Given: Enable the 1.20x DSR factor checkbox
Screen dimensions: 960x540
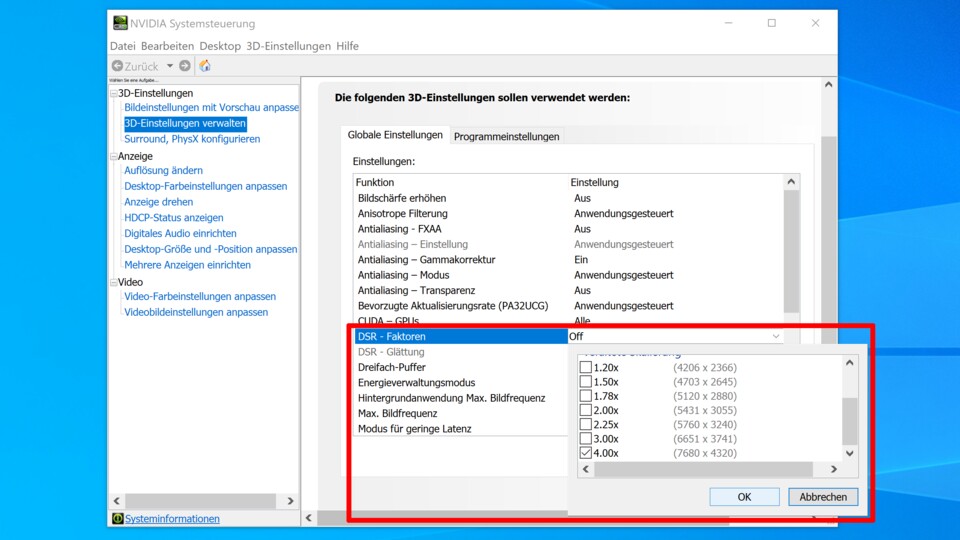Looking at the screenshot, I should 586,368.
